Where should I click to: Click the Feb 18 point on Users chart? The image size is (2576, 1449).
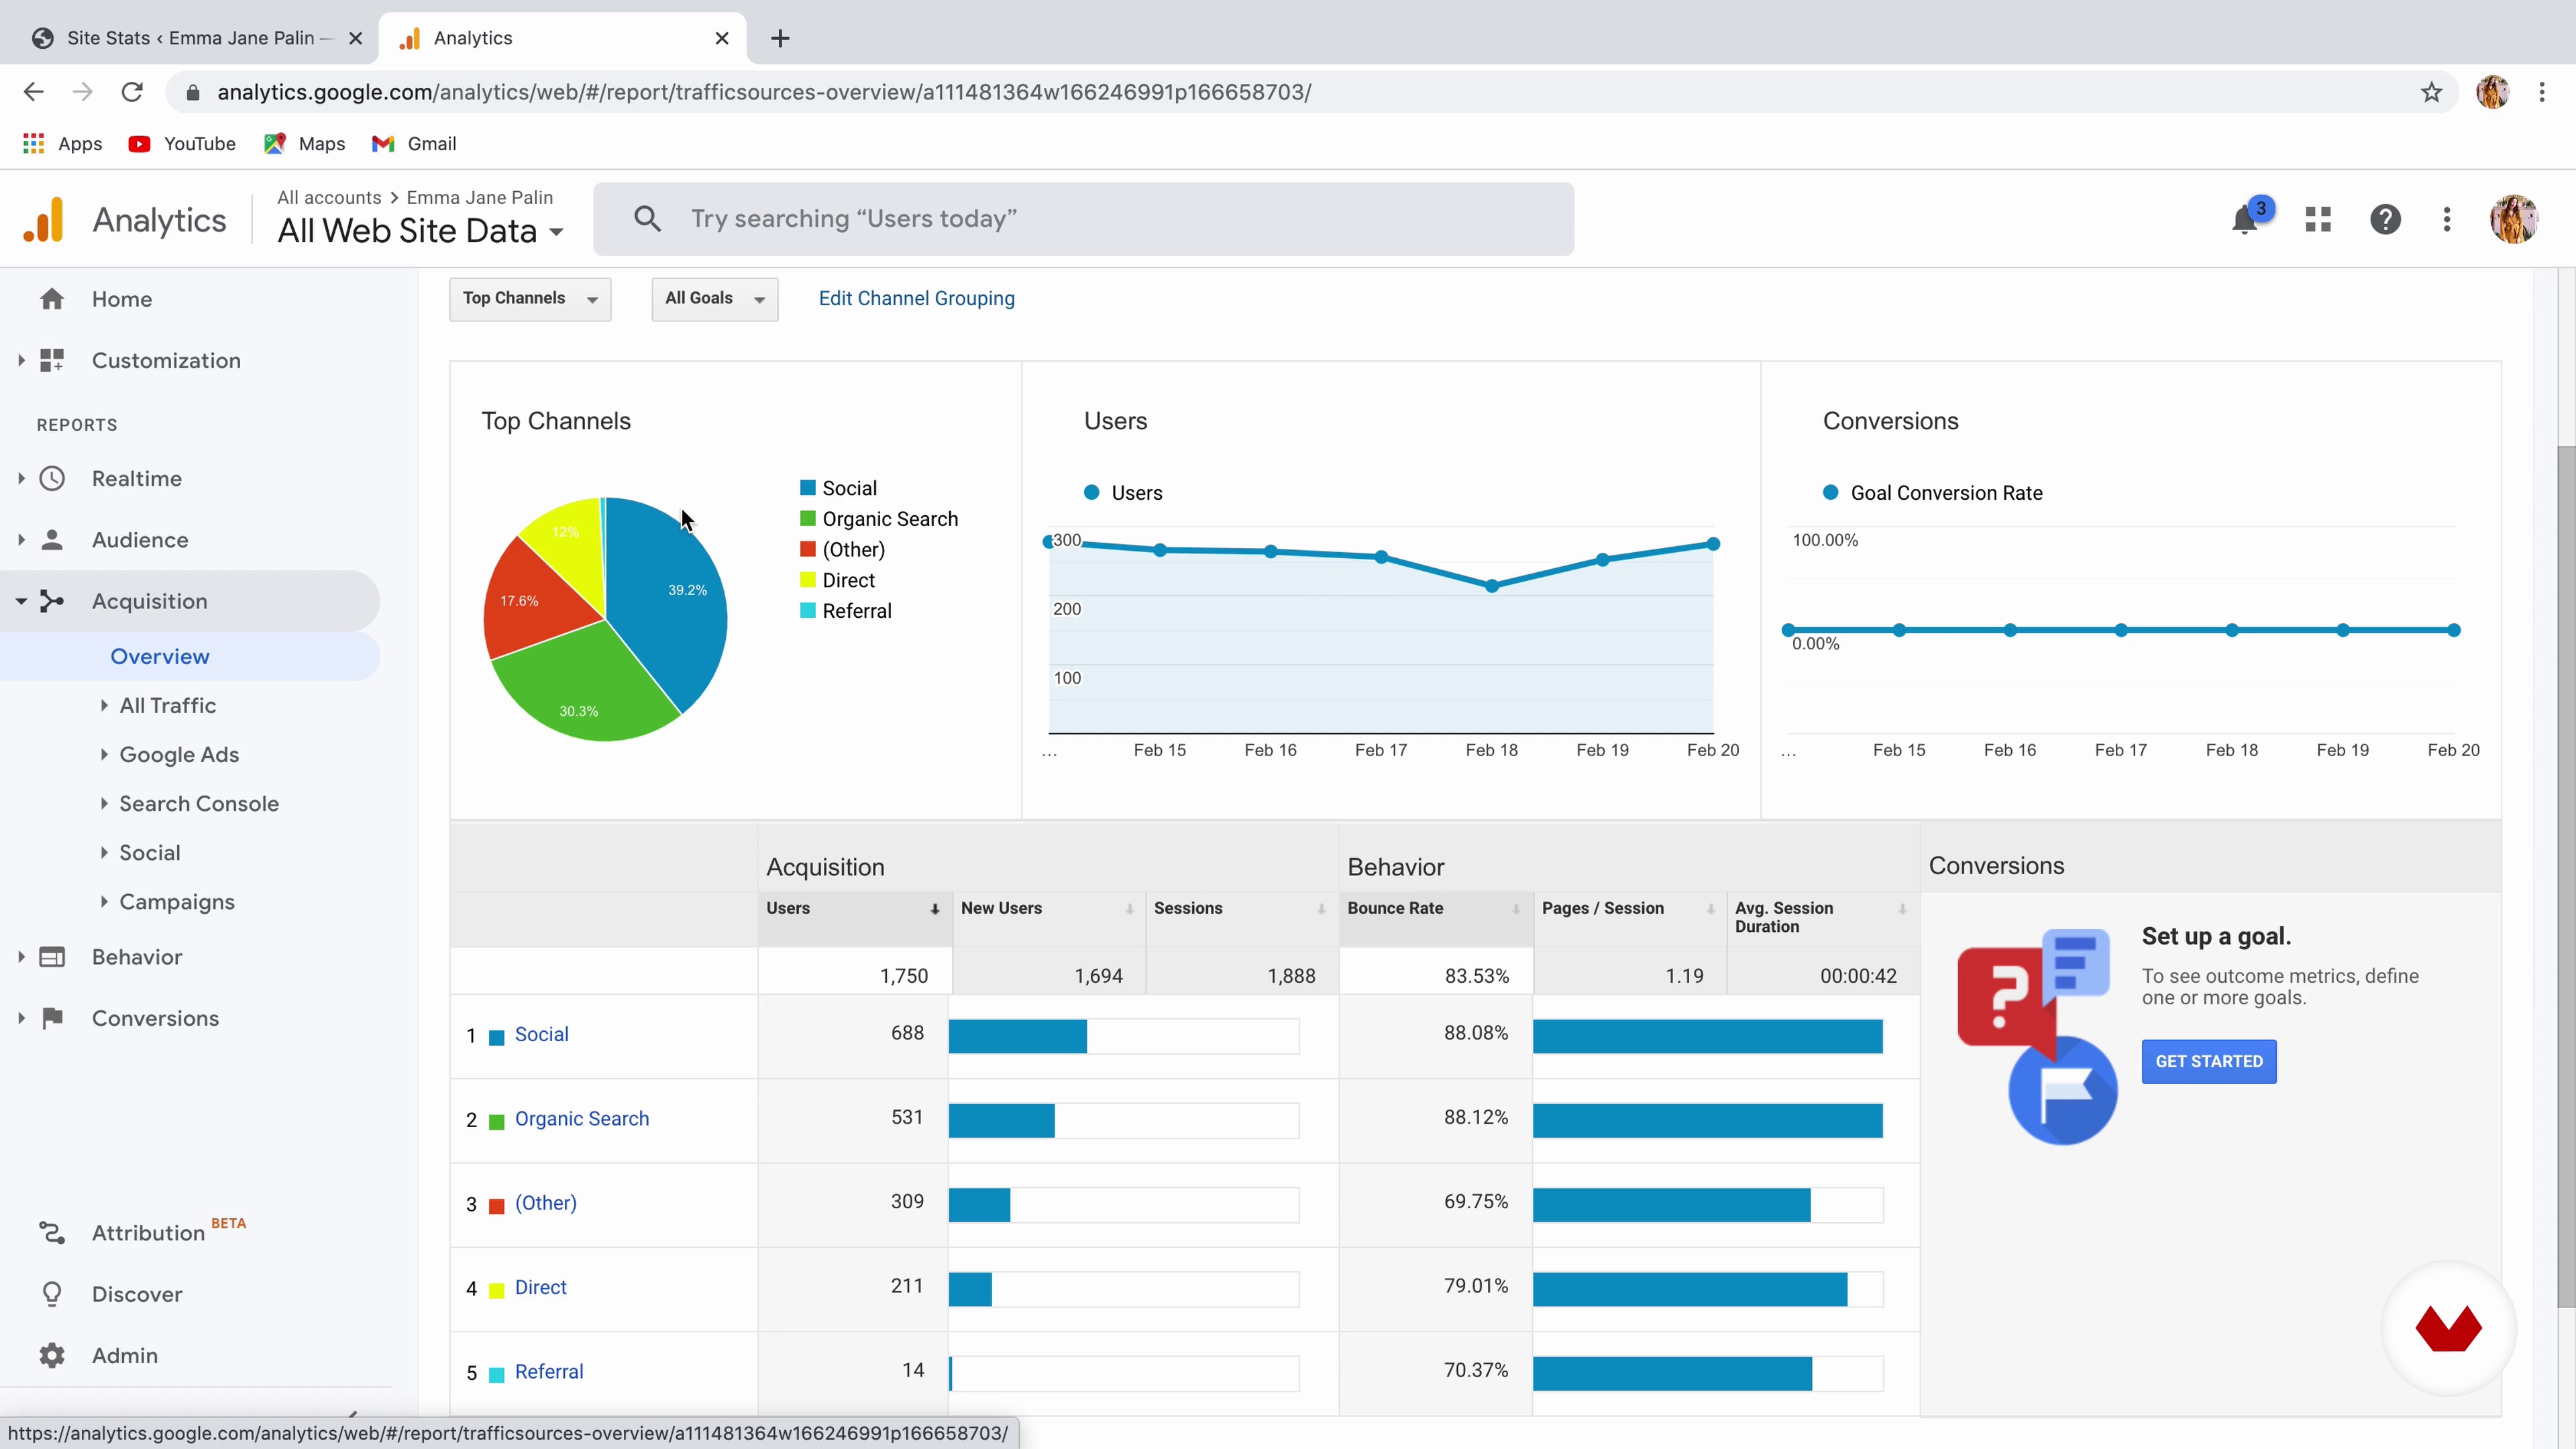(x=1491, y=586)
